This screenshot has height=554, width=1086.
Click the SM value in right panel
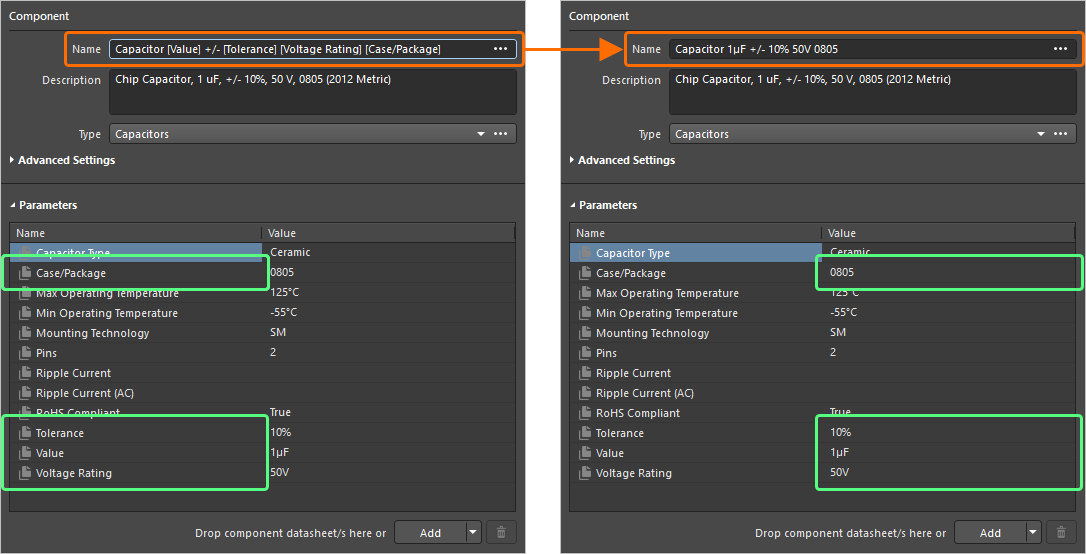point(837,332)
